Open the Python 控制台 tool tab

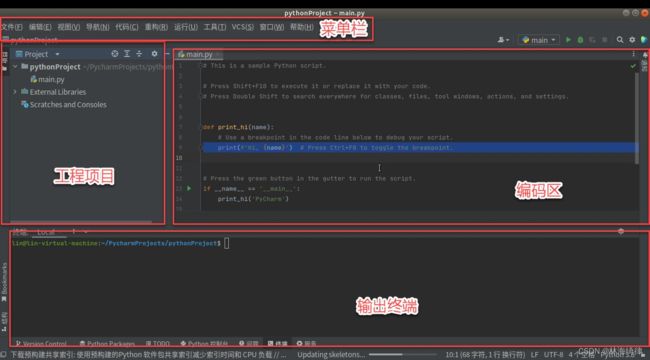coord(204,343)
